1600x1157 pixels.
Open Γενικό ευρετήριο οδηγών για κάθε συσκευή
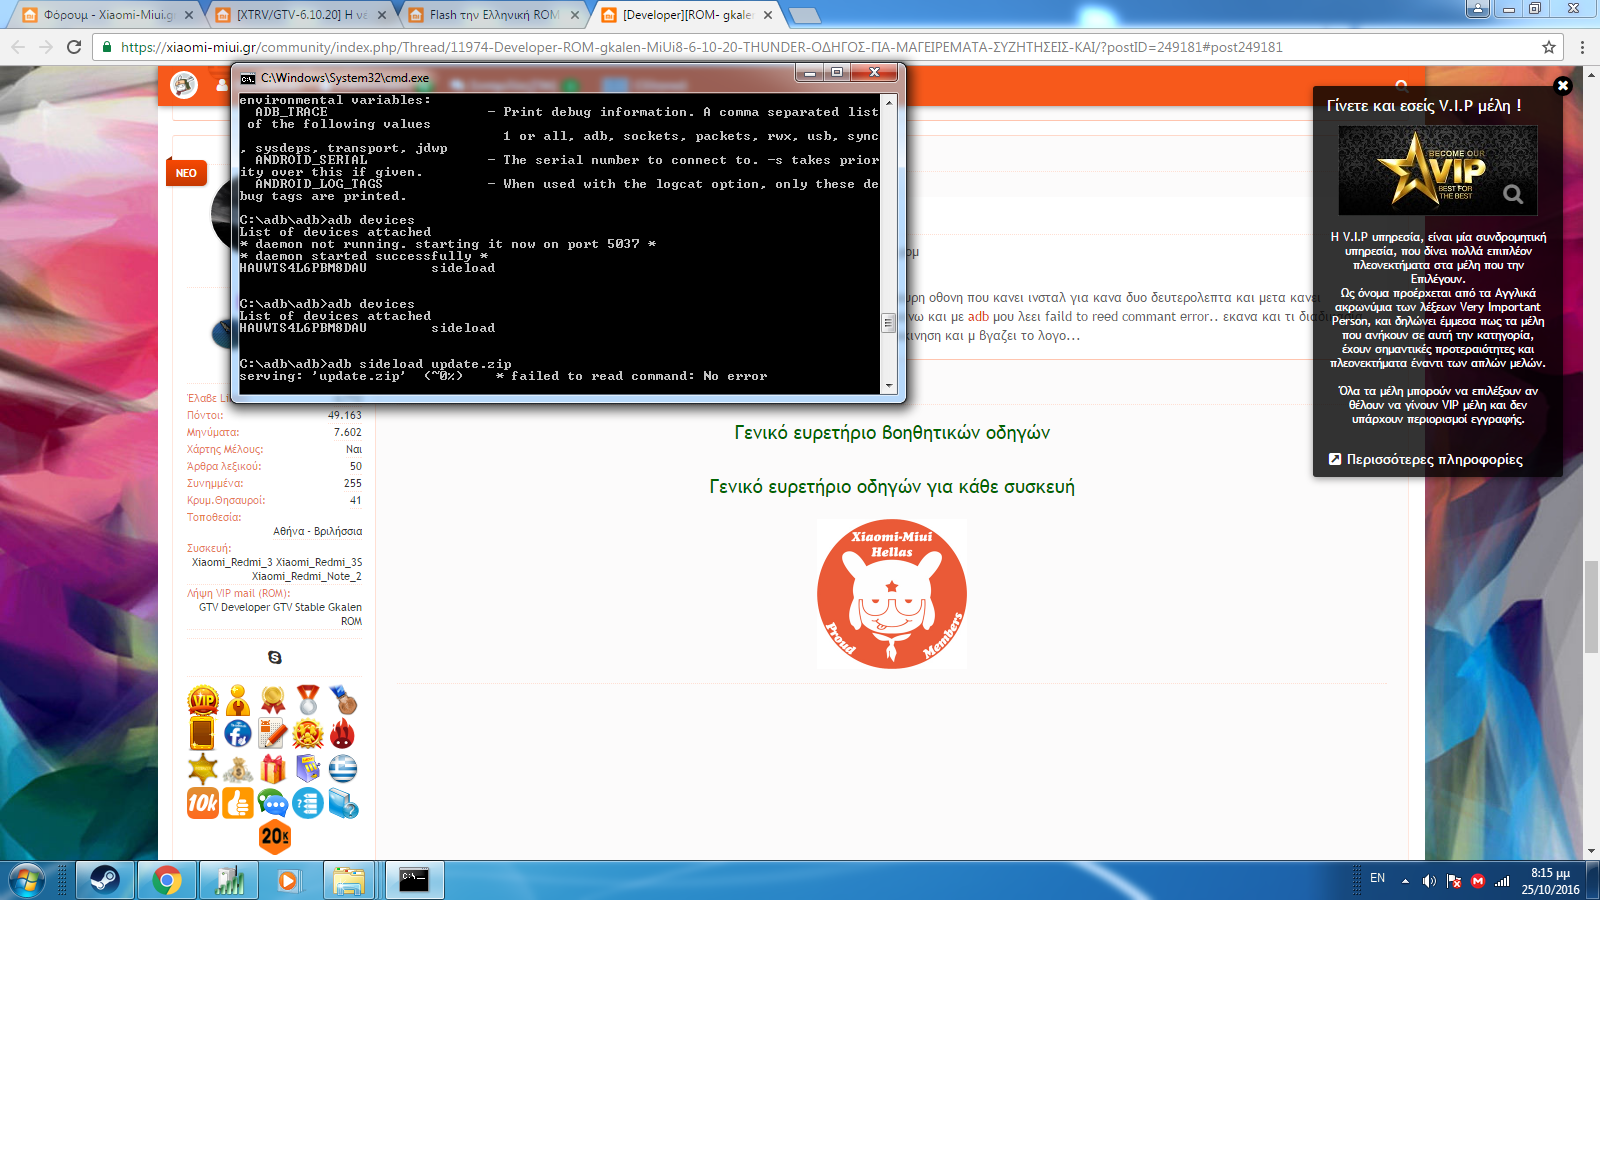pos(892,487)
